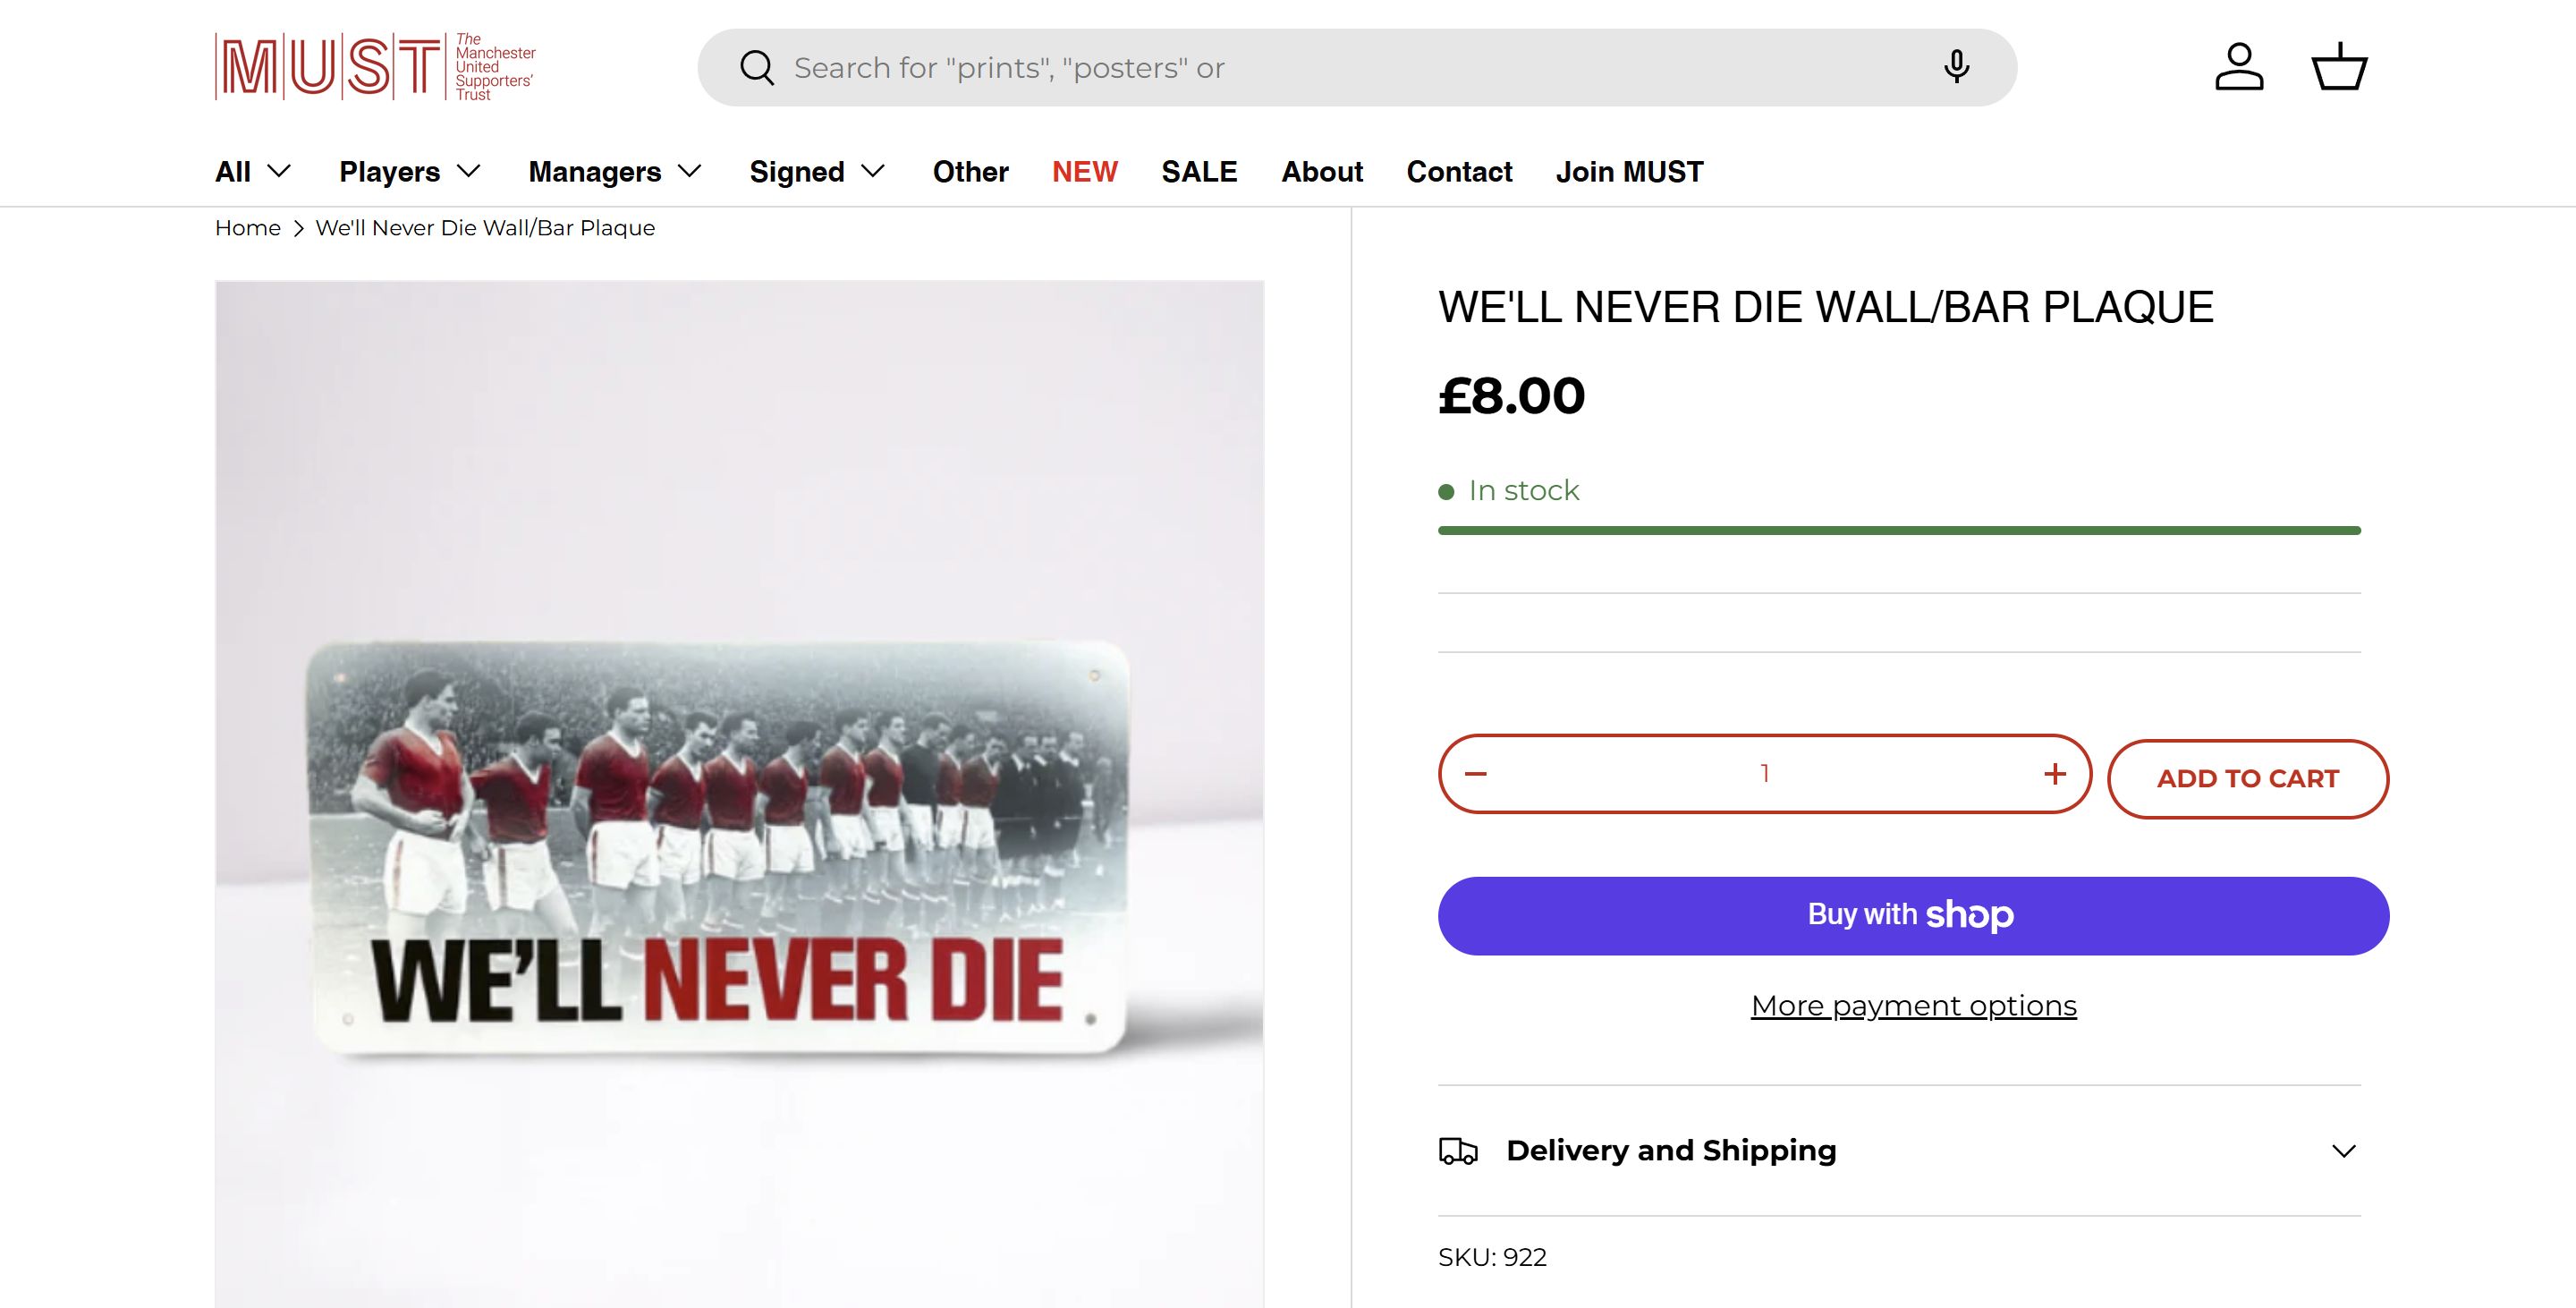
Task: Click the delivery truck icon
Action: tap(1458, 1151)
